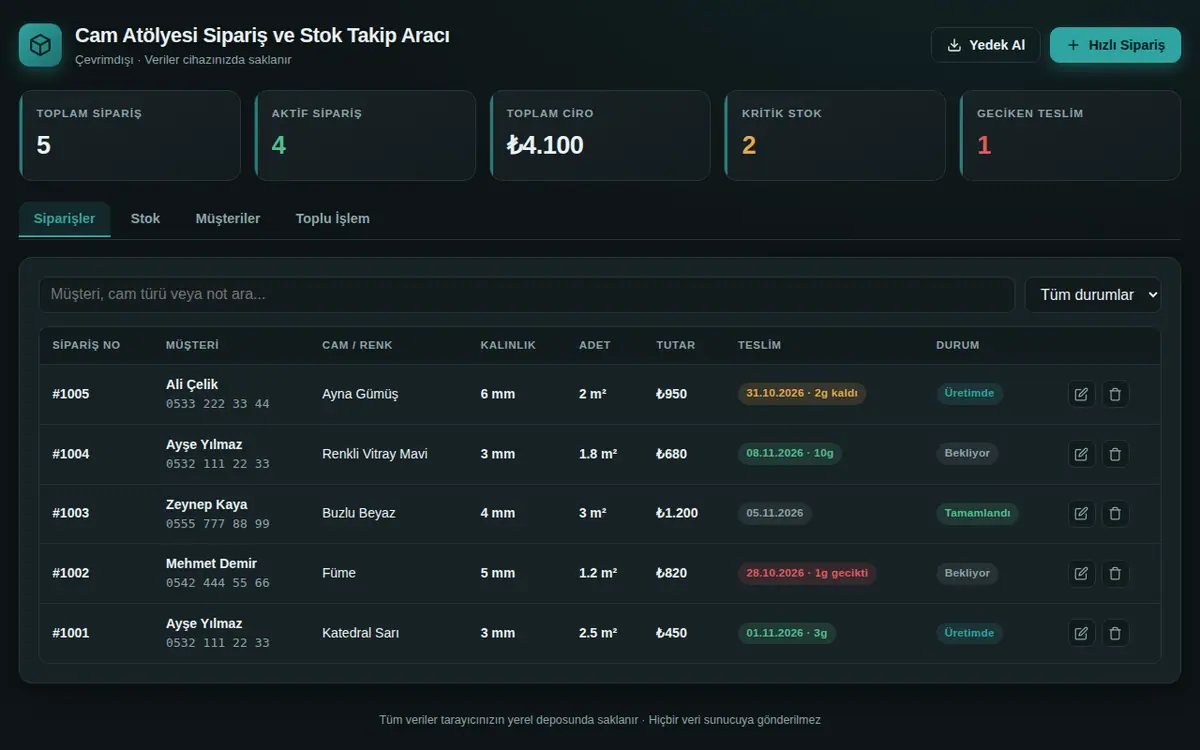Click the delivery badge 01.11.2026 · 3g

click(x=787, y=633)
